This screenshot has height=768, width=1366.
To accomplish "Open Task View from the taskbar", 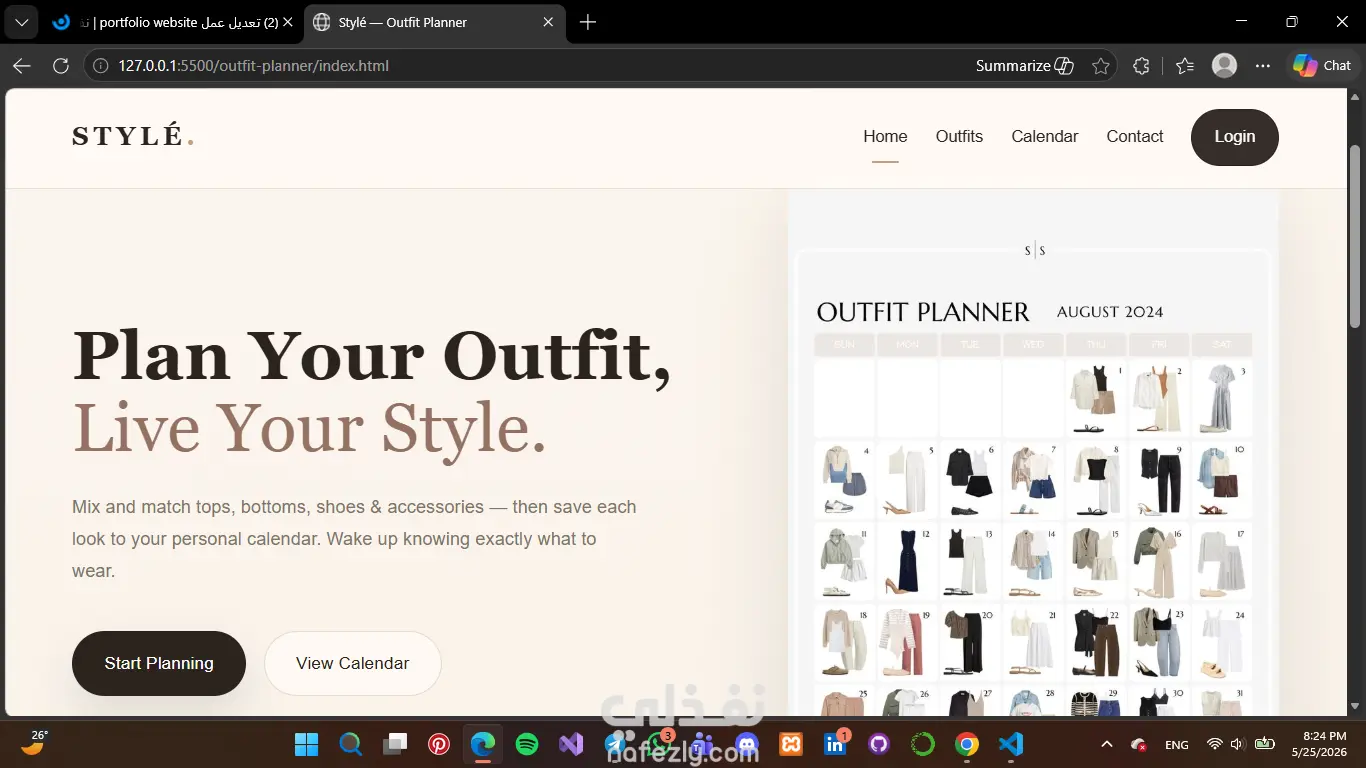I will [395, 744].
